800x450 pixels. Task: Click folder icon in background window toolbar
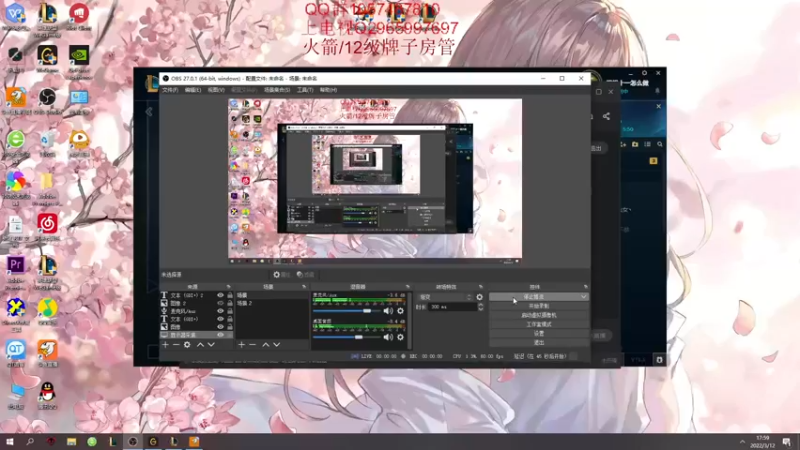tap(635, 144)
